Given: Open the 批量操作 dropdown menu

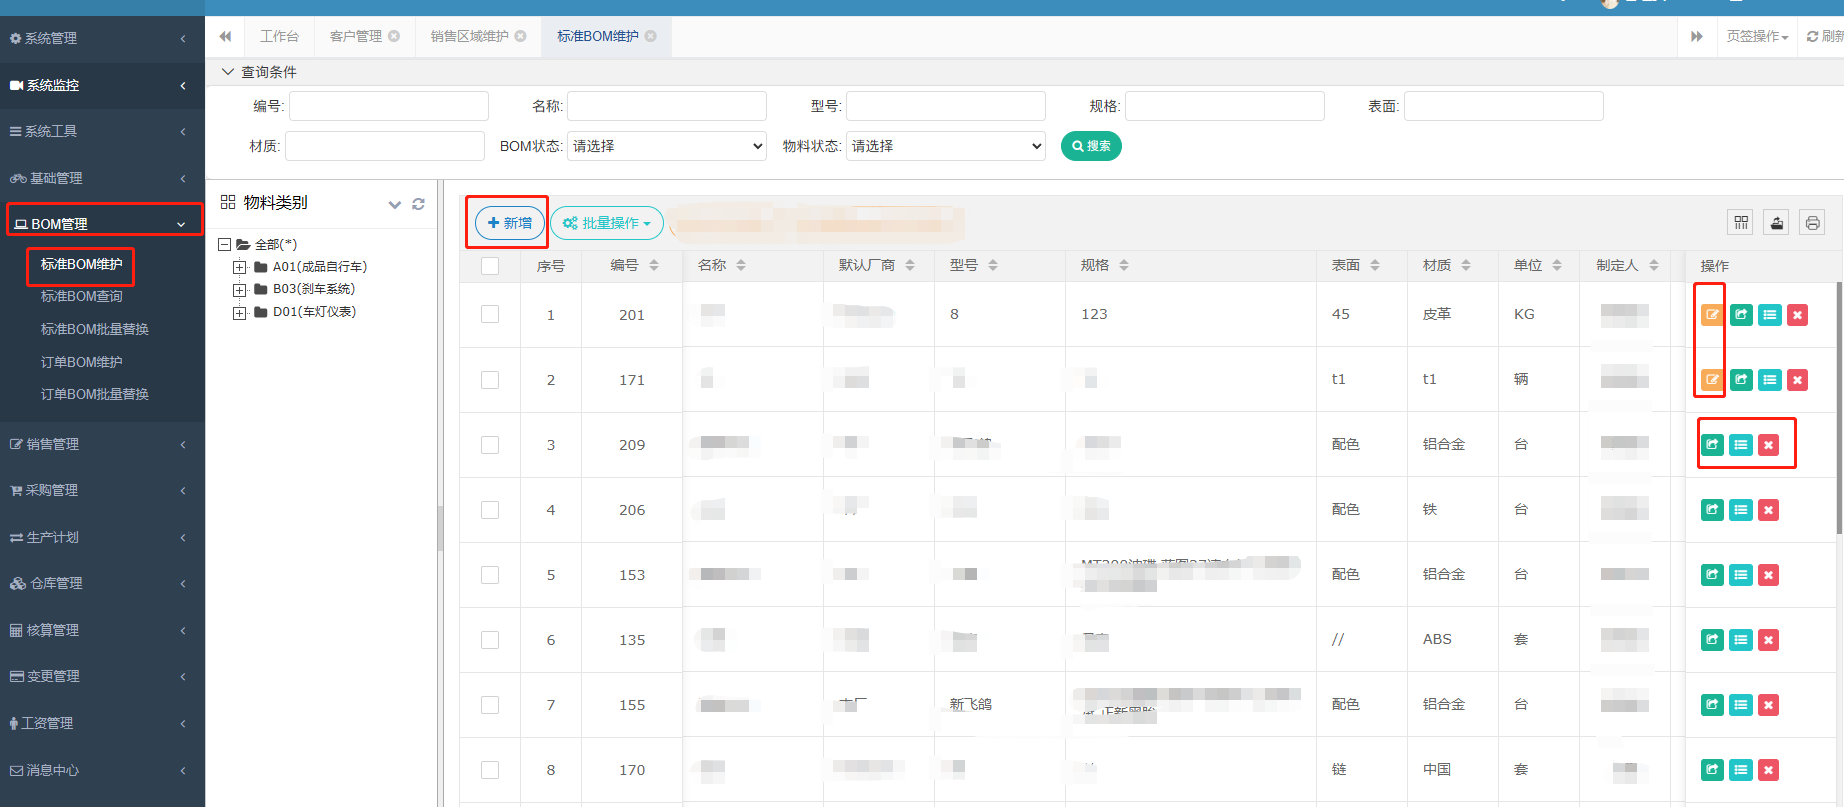Looking at the screenshot, I should (607, 223).
